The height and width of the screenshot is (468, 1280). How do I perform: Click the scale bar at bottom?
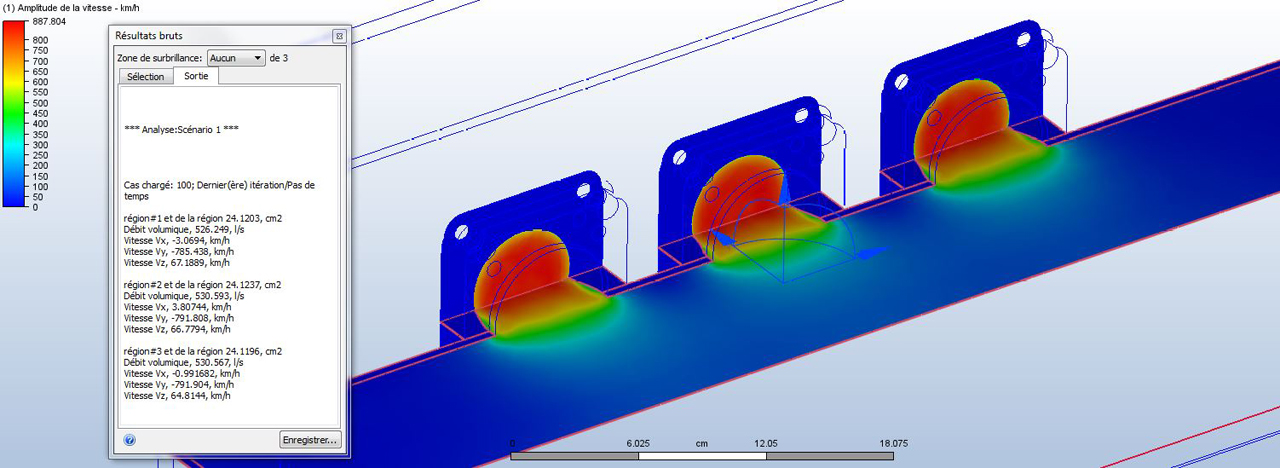701,456
